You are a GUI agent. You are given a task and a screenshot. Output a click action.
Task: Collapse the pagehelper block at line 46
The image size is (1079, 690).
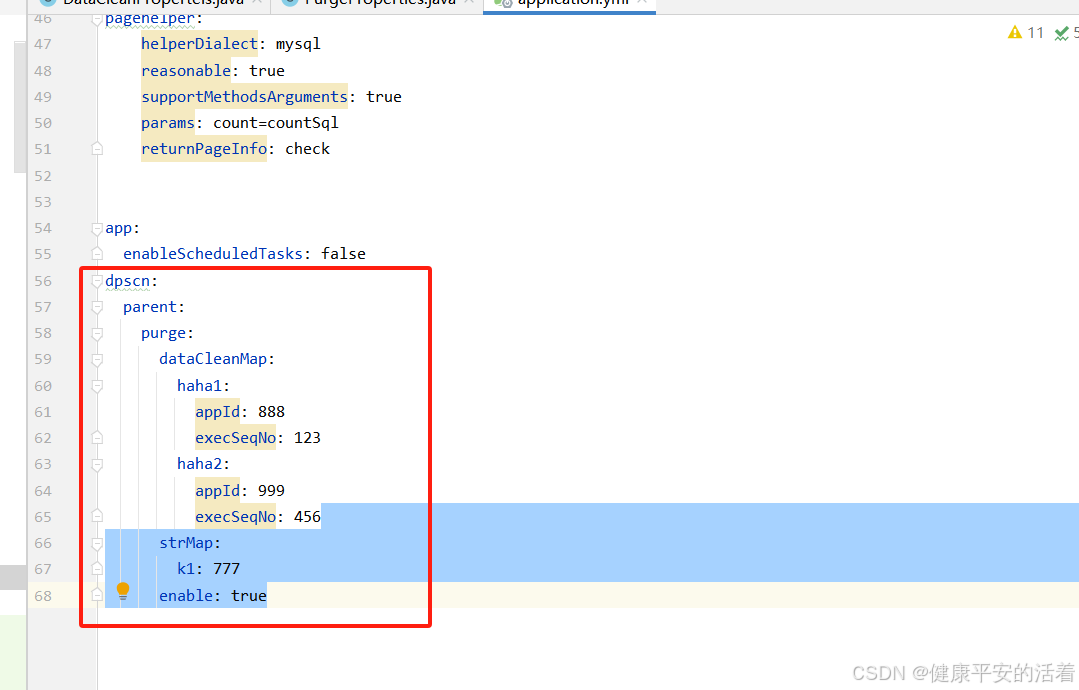point(96,20)
